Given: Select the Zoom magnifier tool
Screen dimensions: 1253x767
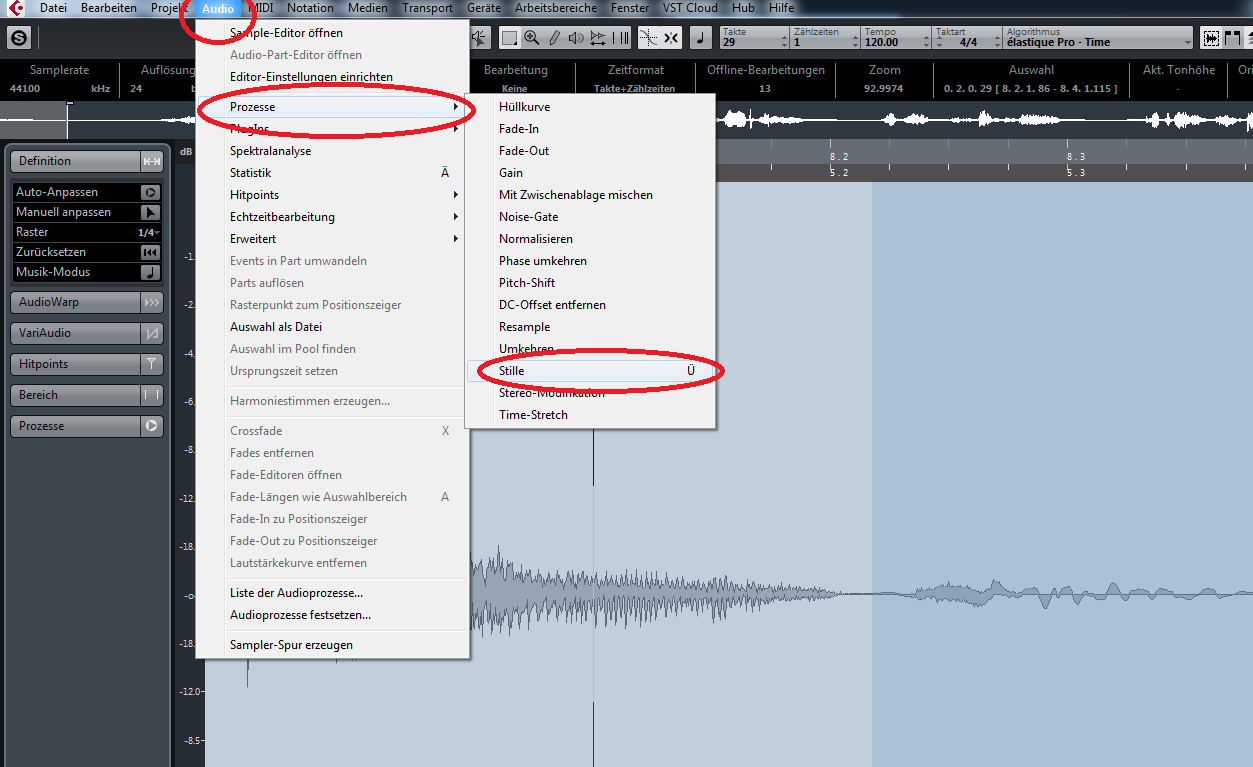Looking at the screenshot, I should click(532, 38).
